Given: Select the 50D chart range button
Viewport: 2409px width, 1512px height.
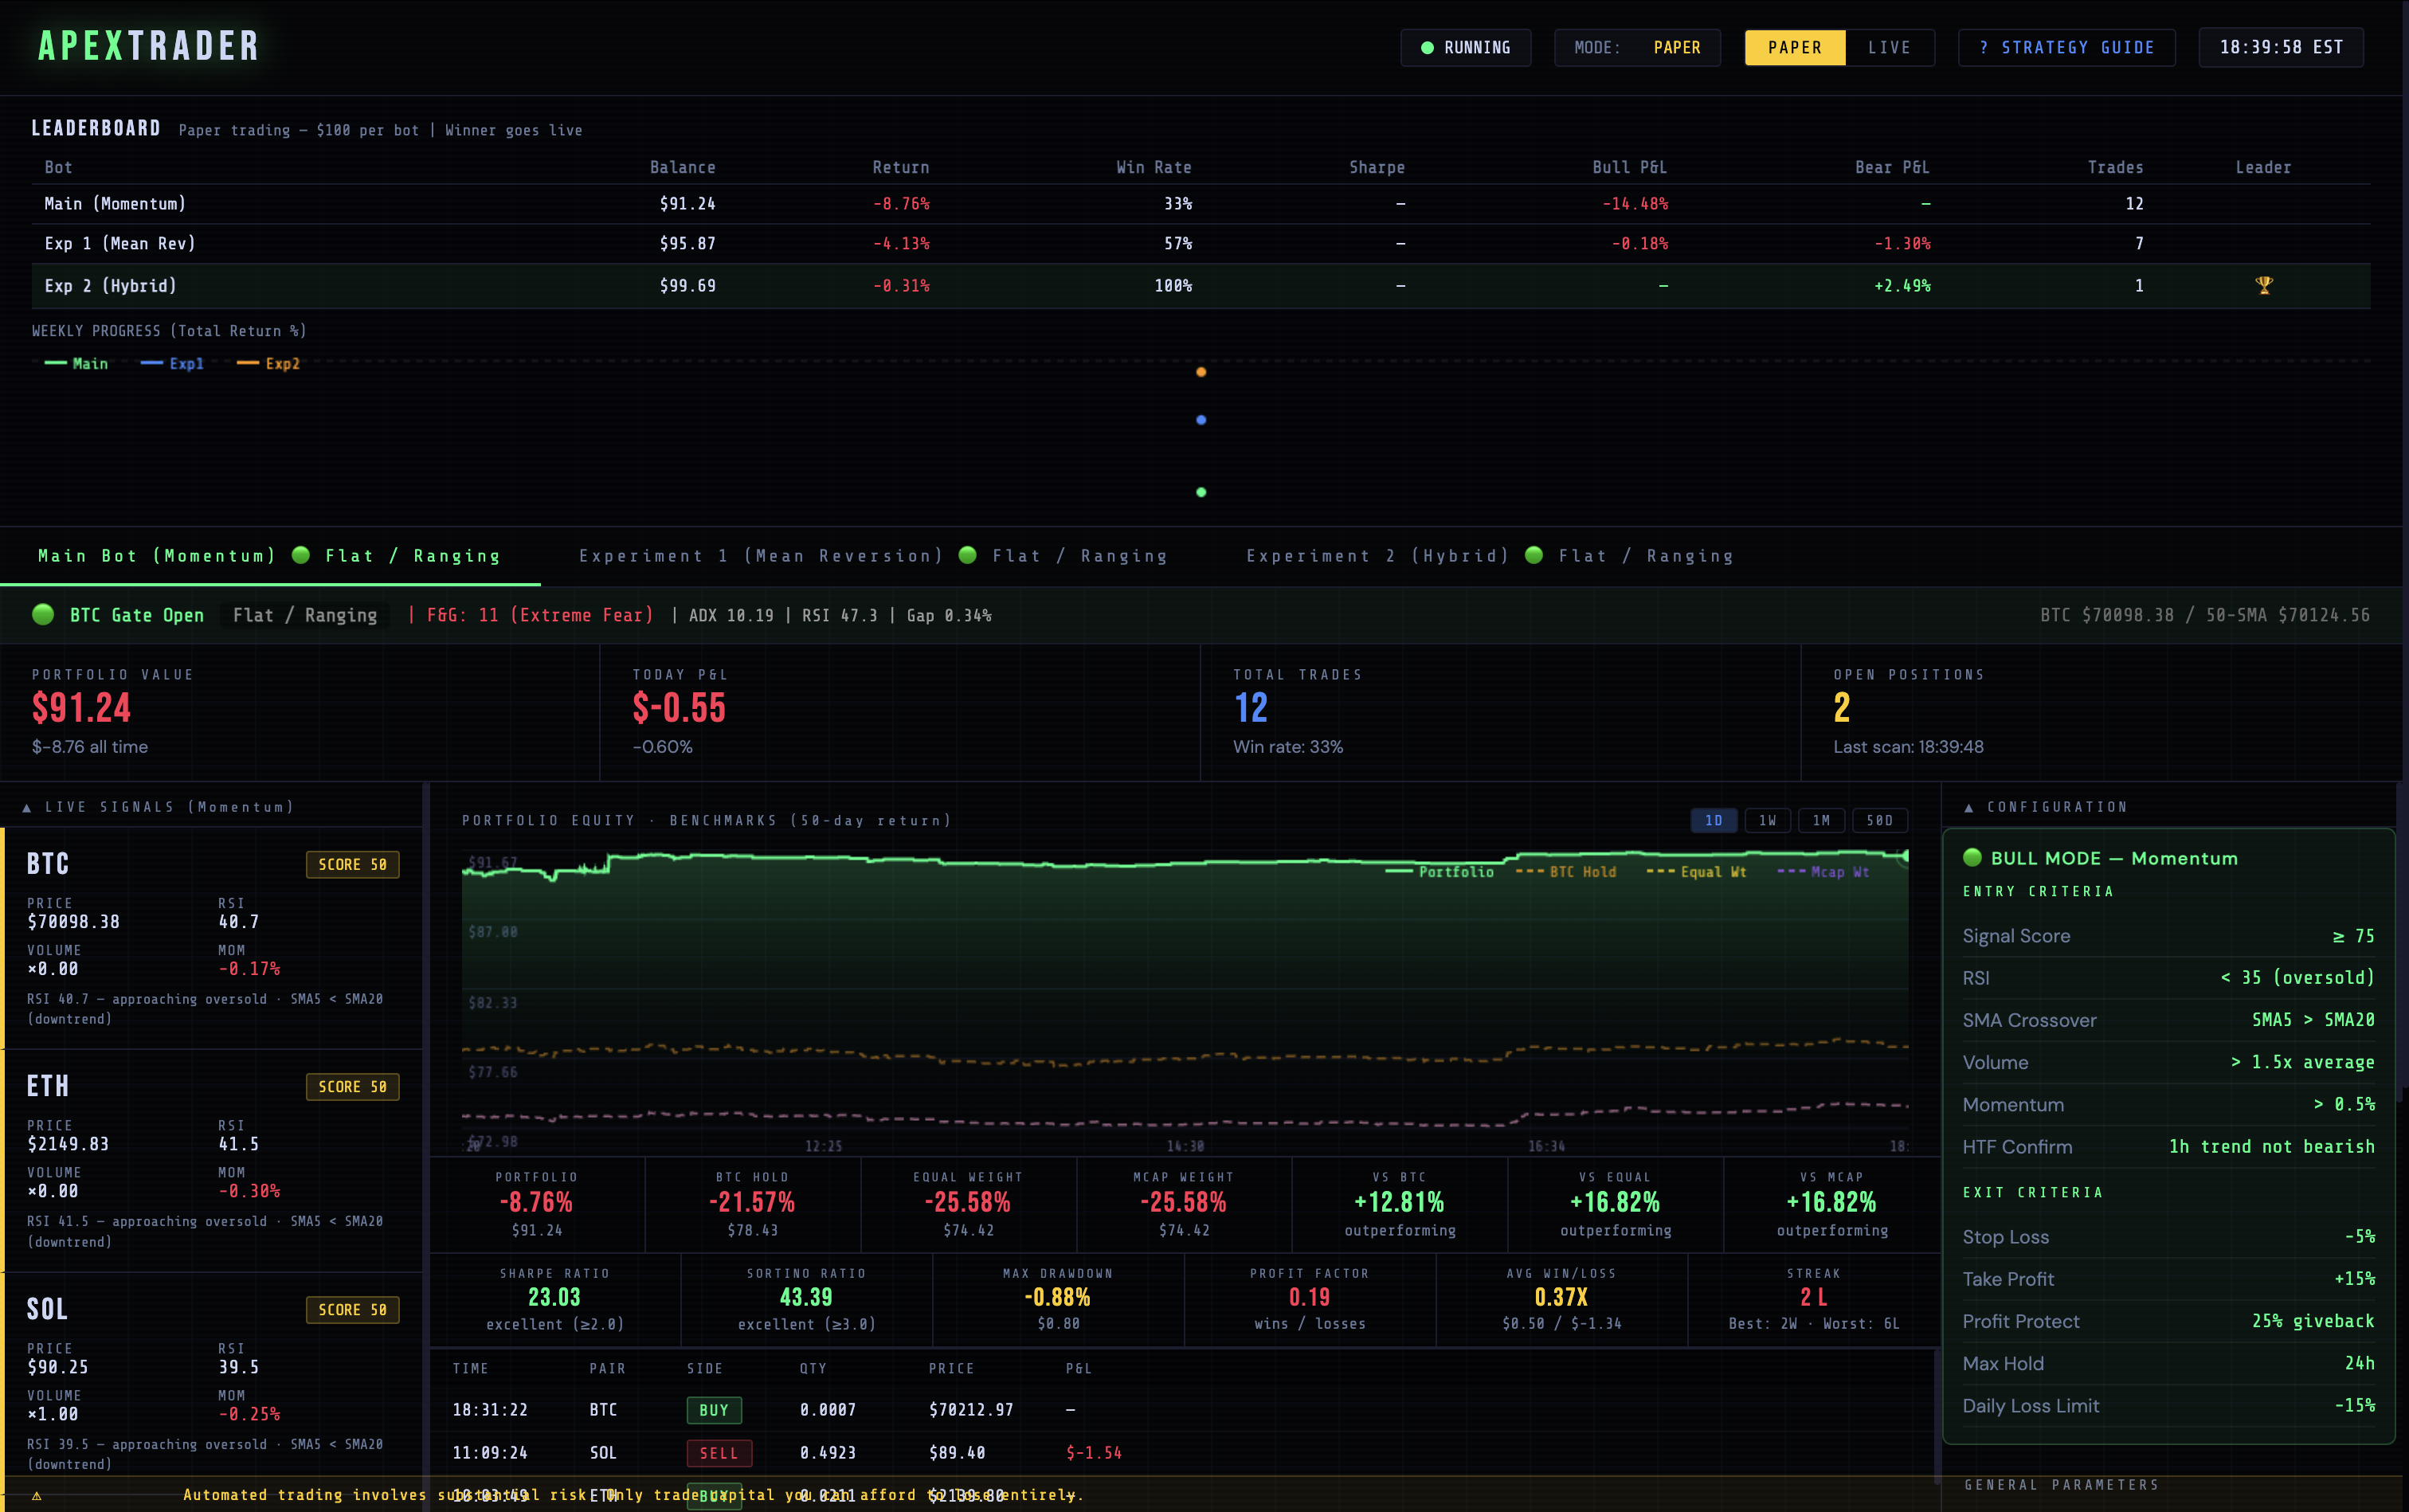Looking at the screenshot, I should [1879, 820].
